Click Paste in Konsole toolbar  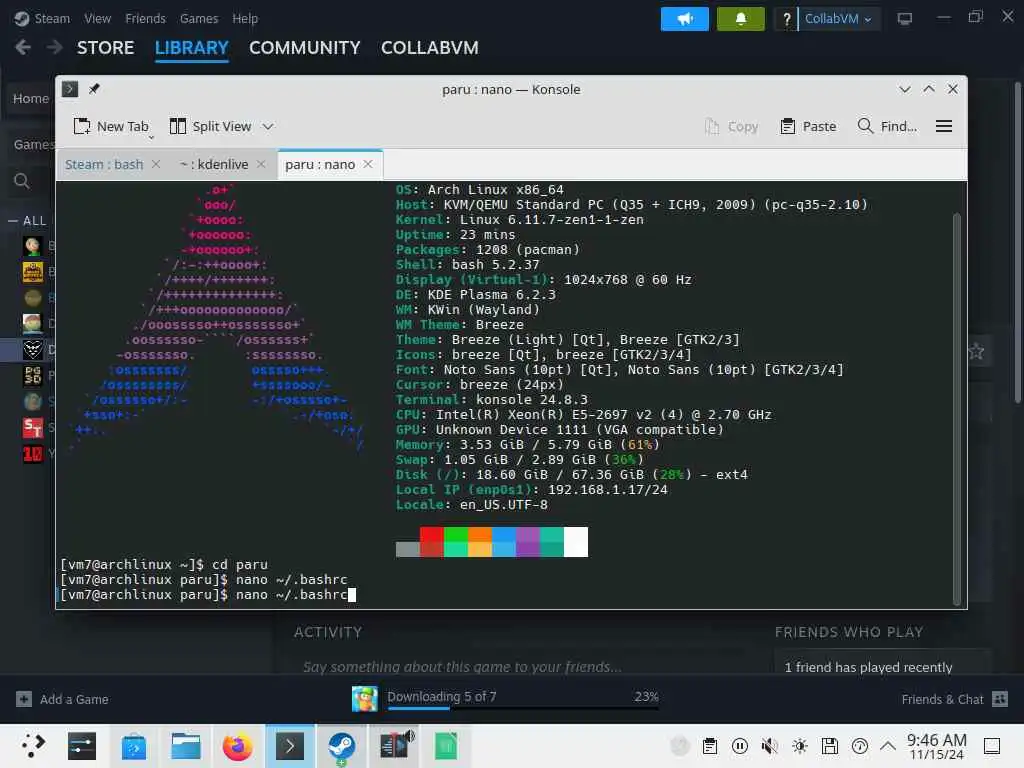coord(808,126)
